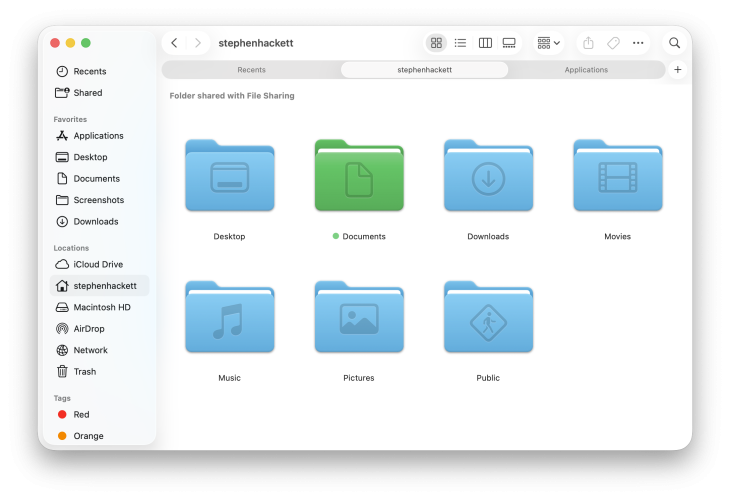
Task: Open the search magnifier icon
Action: 675,43
